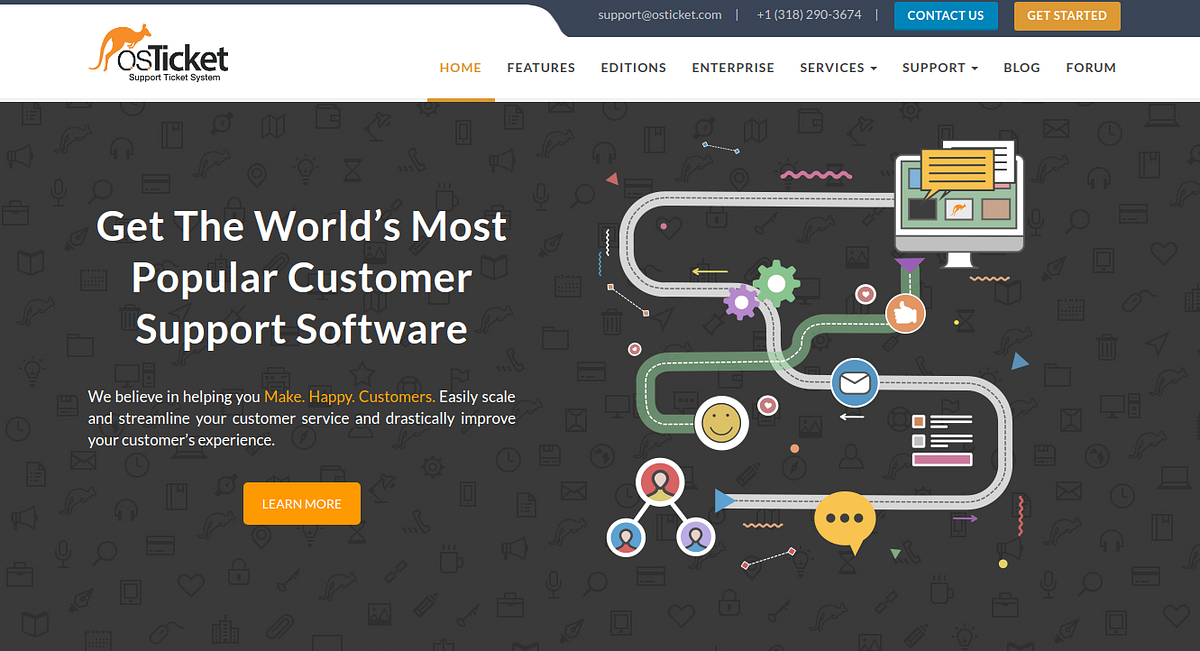This screenshot has width=1200, height=651.
Task: Click the +1 (318) 290-3674 phone number
Action: click(809, 15)
